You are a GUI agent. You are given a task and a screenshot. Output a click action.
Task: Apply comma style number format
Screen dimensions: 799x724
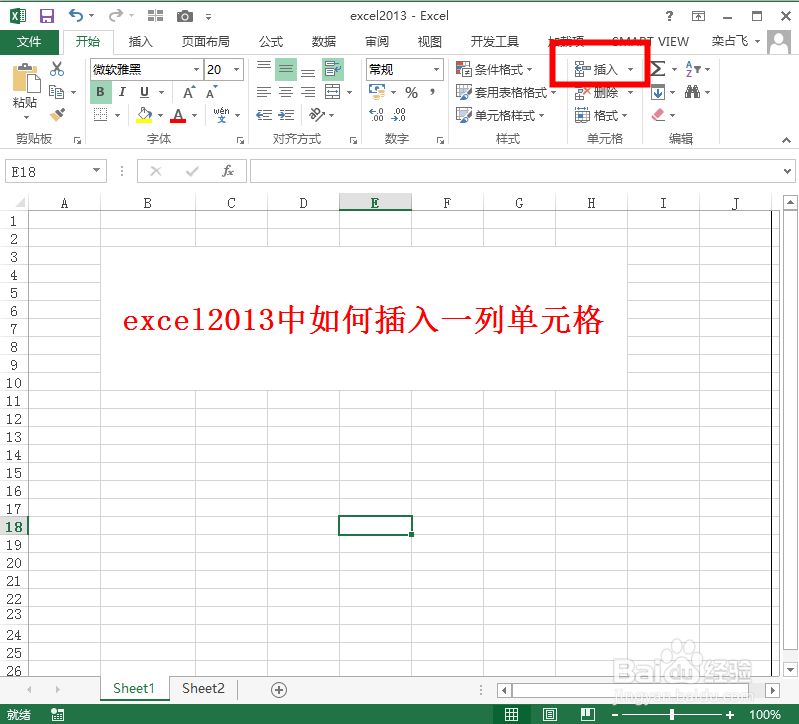pyautogui.click(x=432, y=92)
